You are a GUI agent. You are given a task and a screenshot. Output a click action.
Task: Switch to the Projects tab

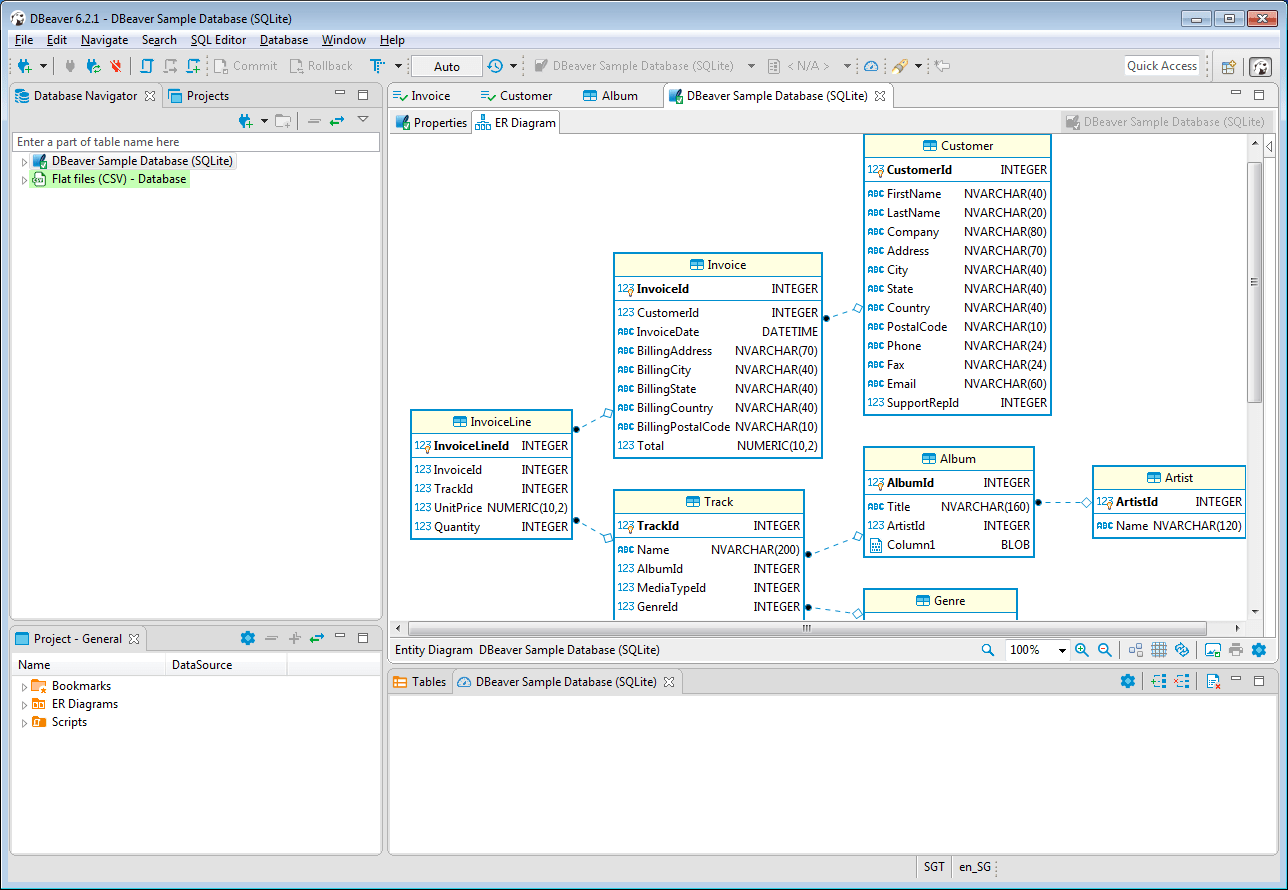198,96
